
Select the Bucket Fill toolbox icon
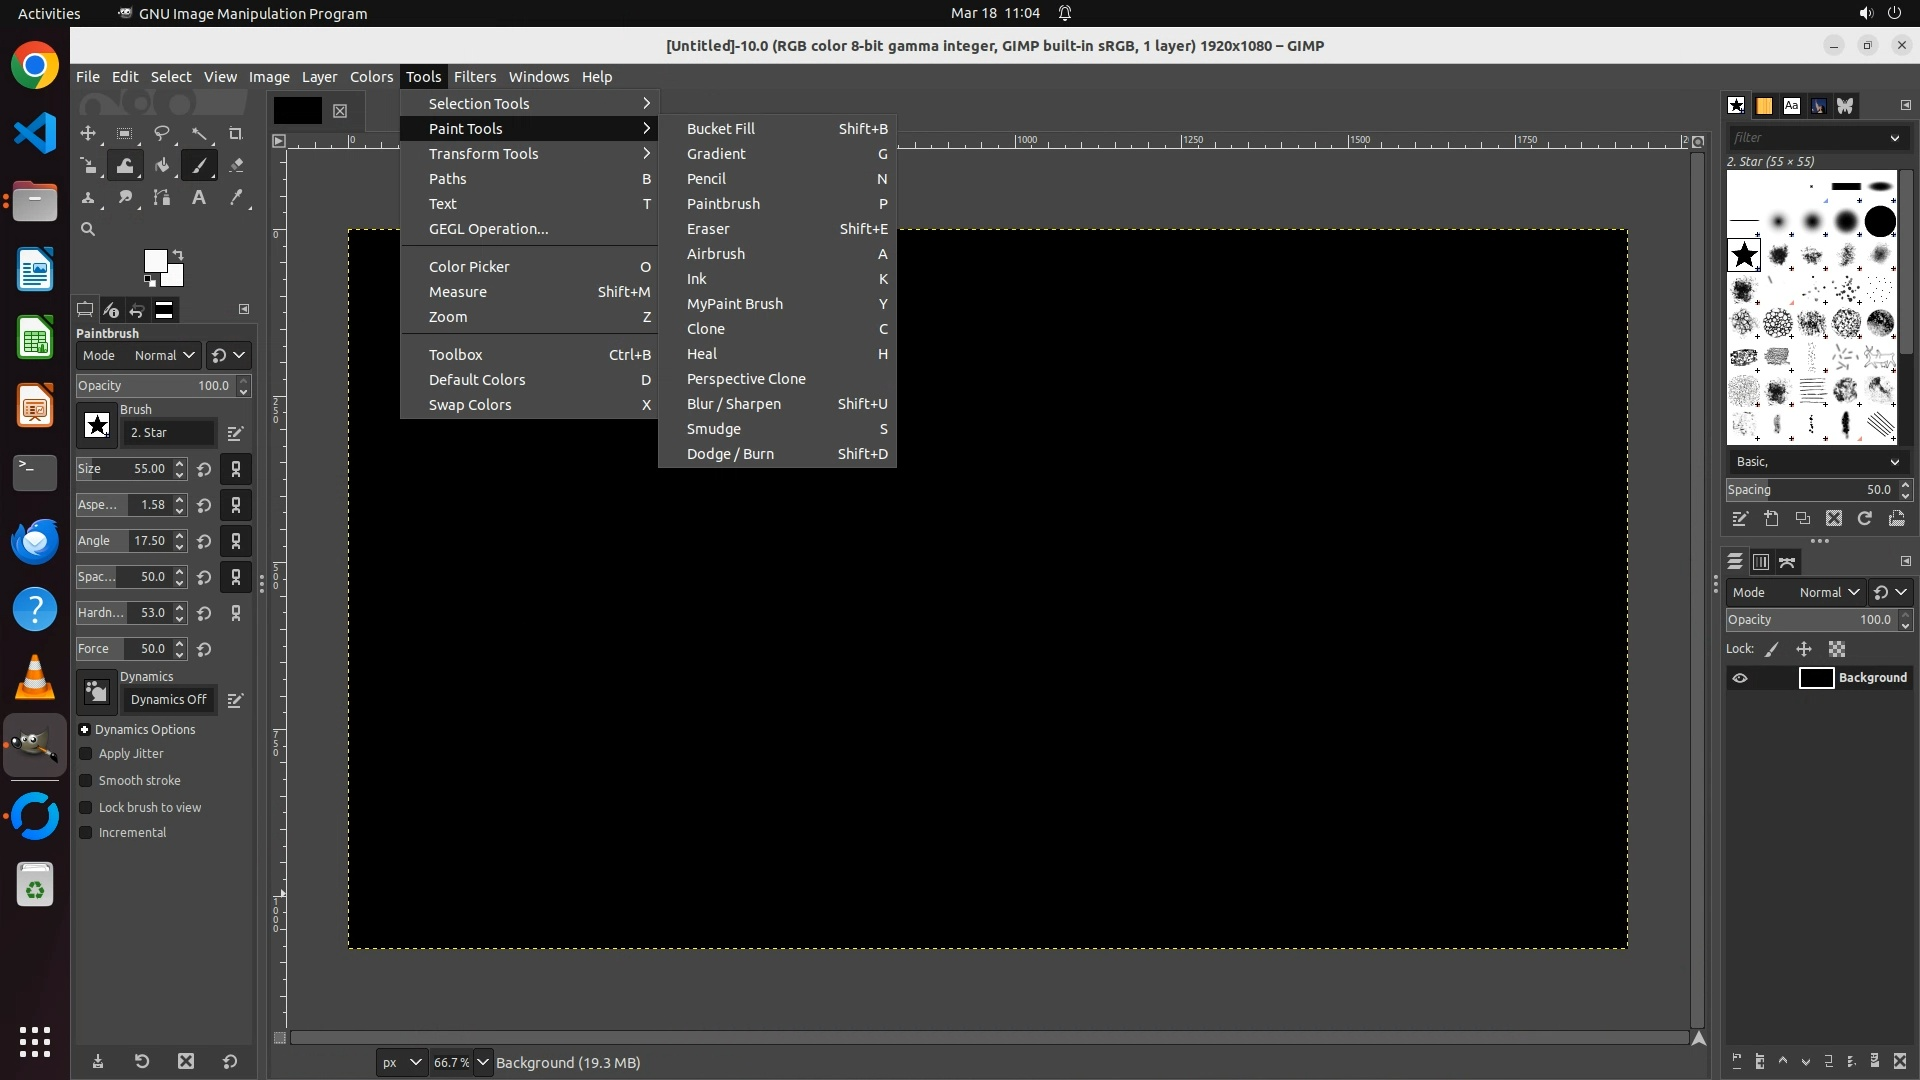click(x=162, y=166)
